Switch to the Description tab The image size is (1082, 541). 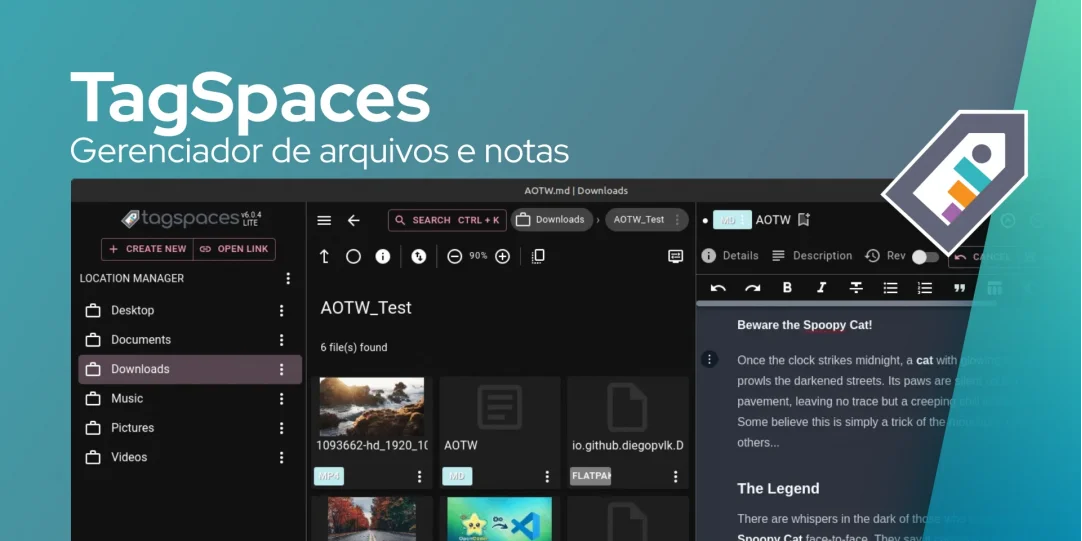point(812,256)
